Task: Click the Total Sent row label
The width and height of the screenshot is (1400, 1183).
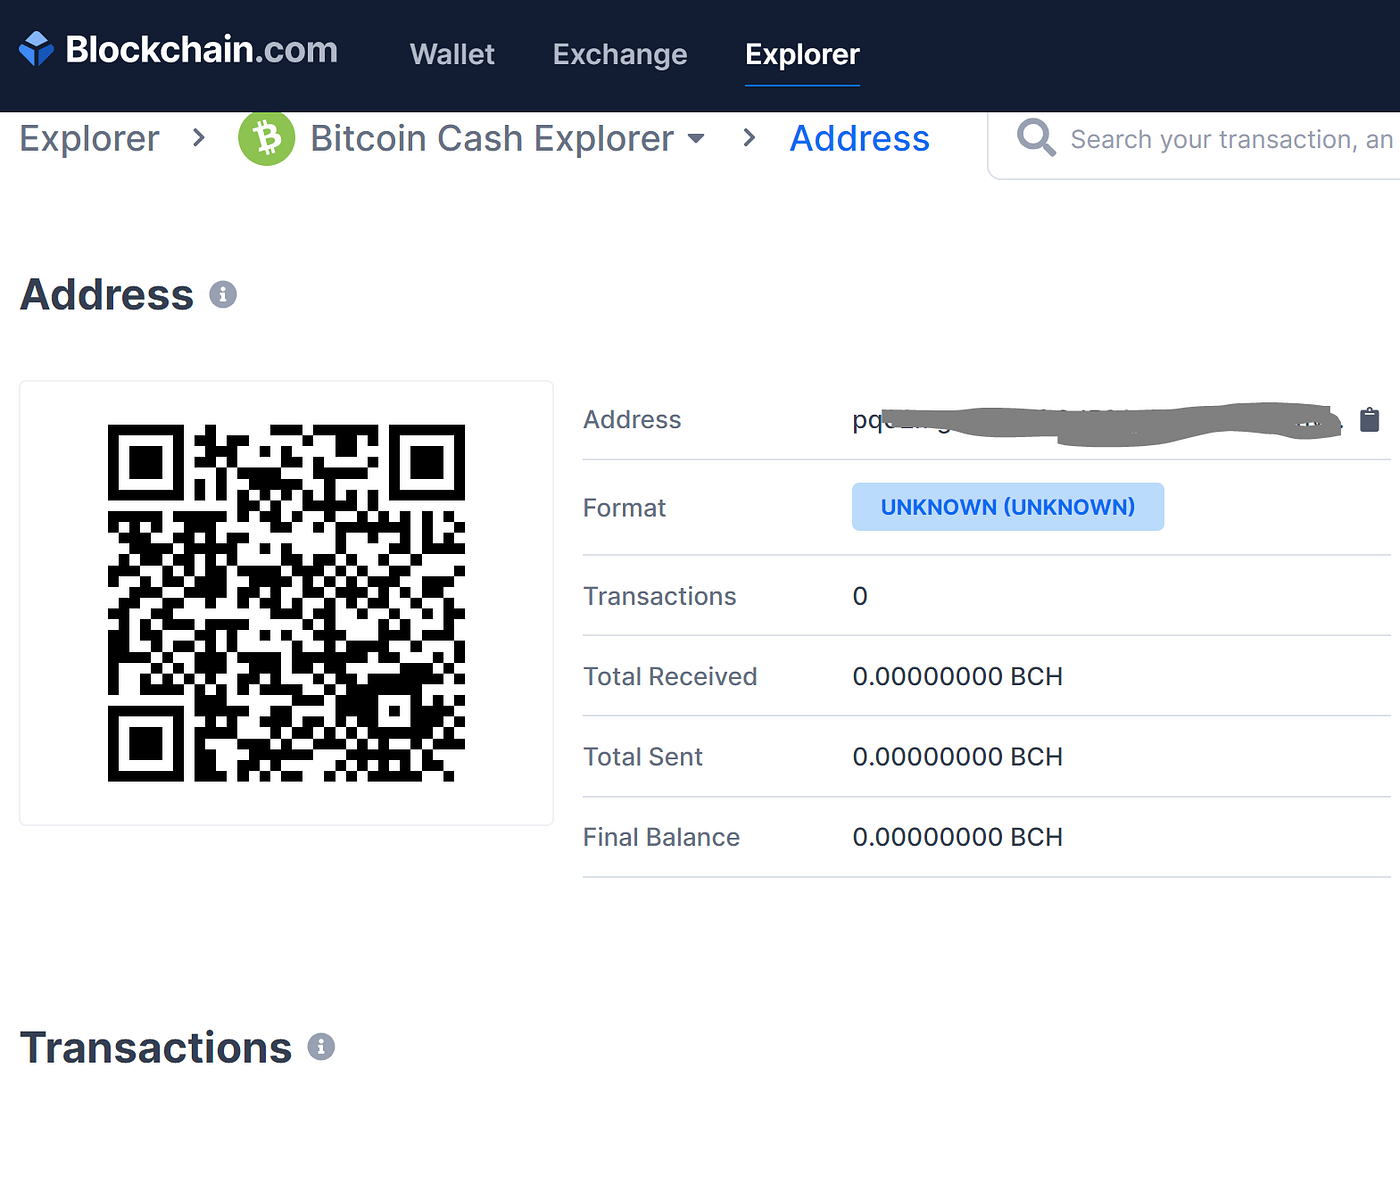Action: coord(643,757)
